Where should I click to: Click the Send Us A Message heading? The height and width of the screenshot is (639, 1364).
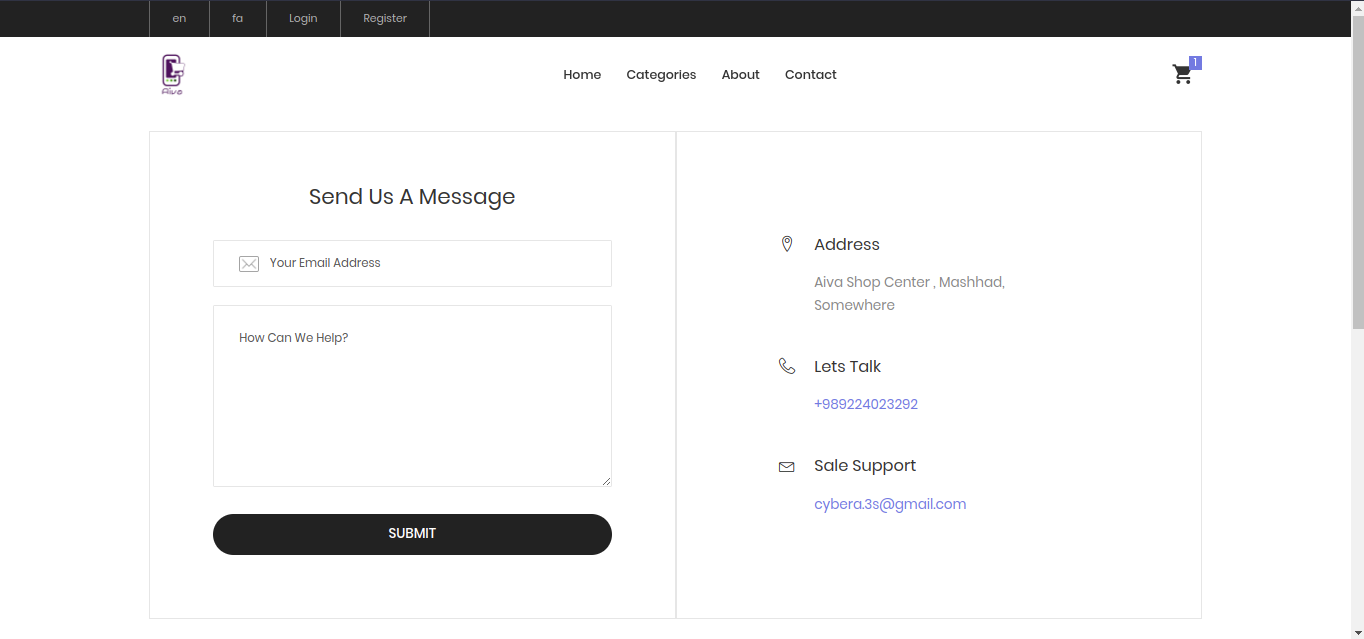click(412, 197)
